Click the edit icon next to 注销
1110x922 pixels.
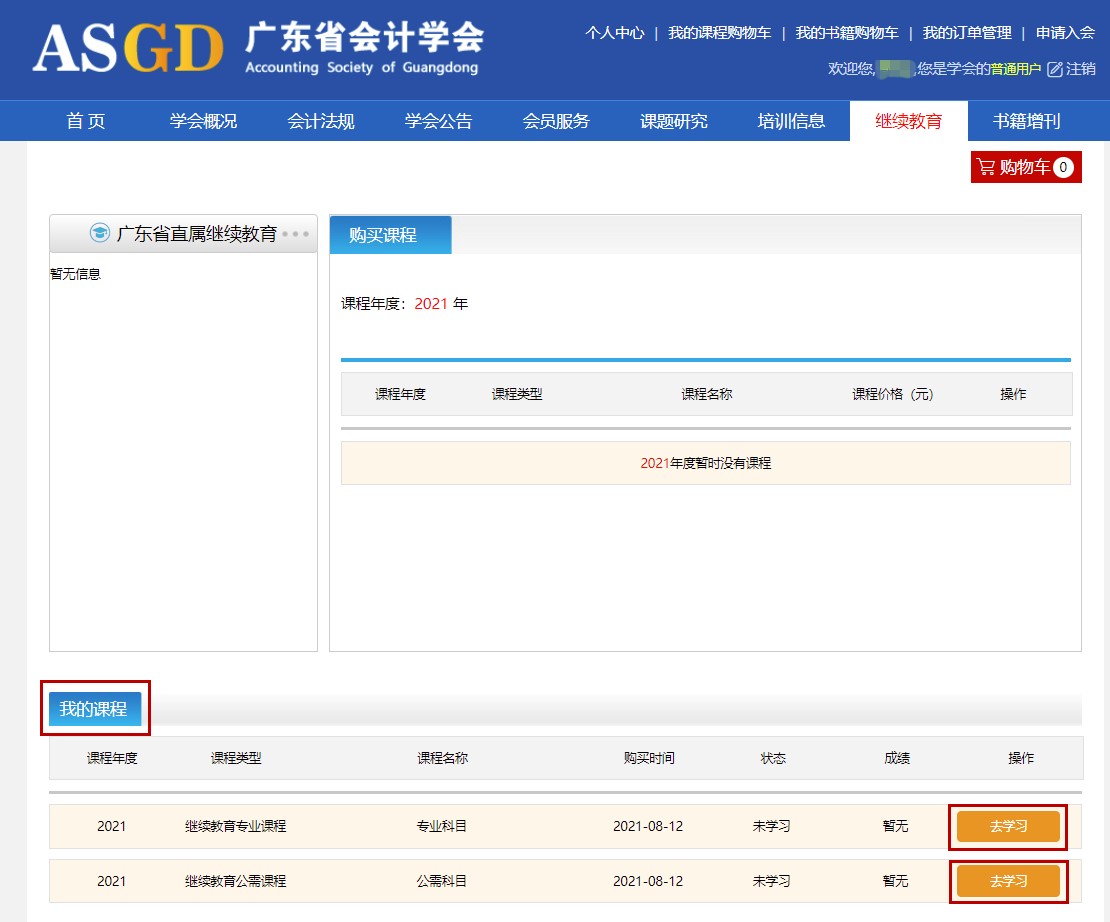pyautogui.click(x=1055, y=69)
